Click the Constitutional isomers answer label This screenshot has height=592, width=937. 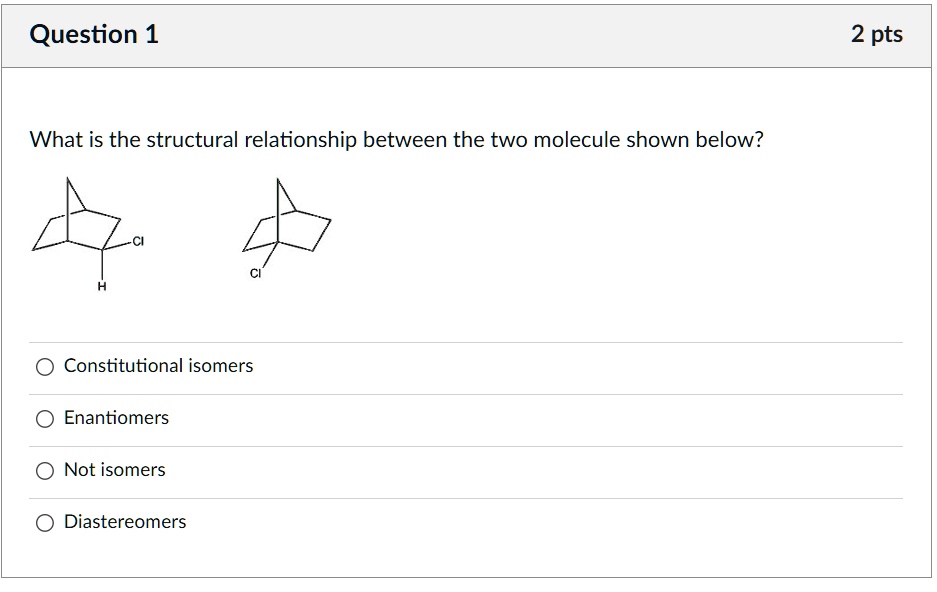[x=157, y=366]
